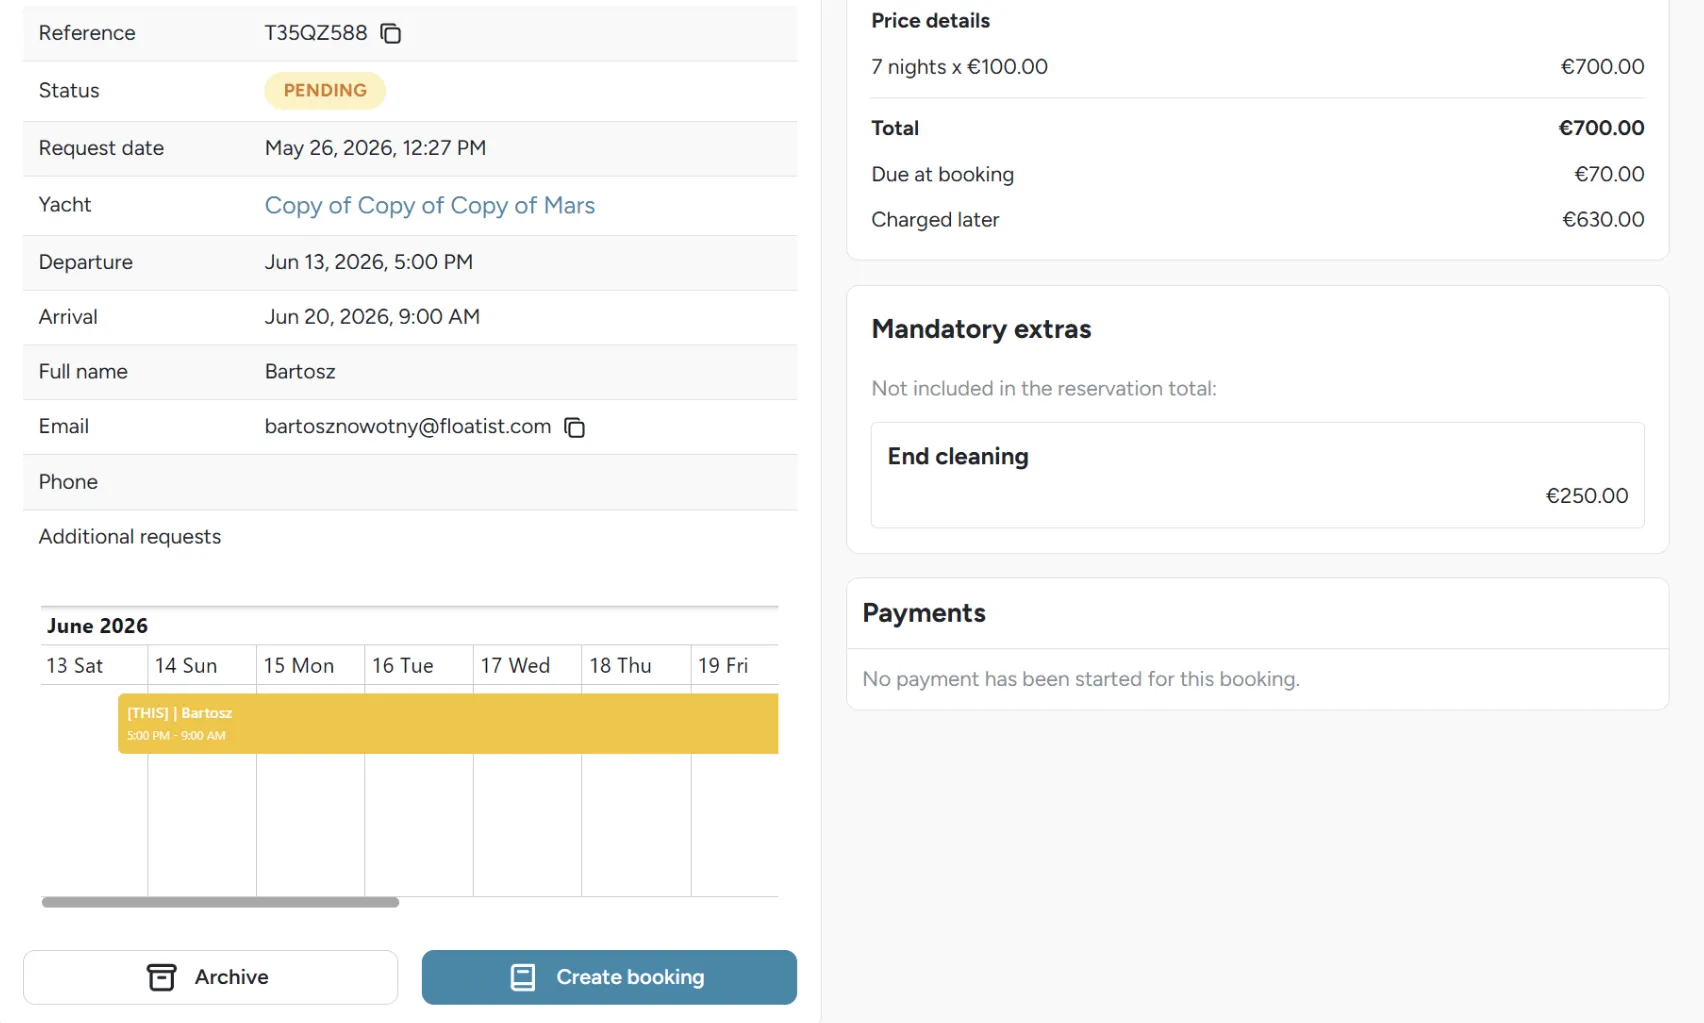Click the Create booking book icon
1704x1023 pixels.
coord(523,977)
